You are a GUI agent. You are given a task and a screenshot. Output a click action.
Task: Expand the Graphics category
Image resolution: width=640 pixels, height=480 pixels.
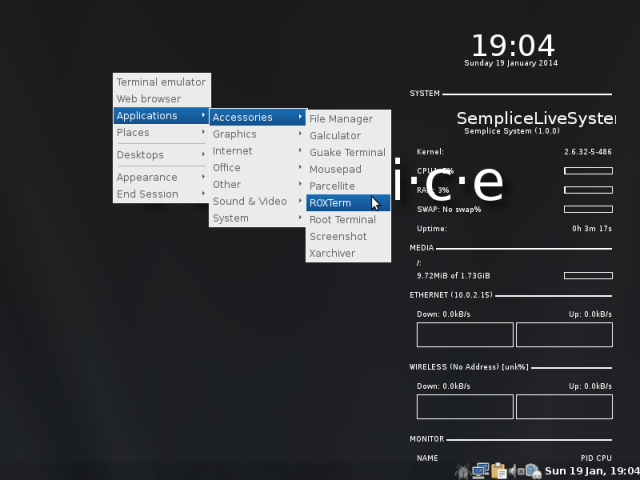click(258, 134)
